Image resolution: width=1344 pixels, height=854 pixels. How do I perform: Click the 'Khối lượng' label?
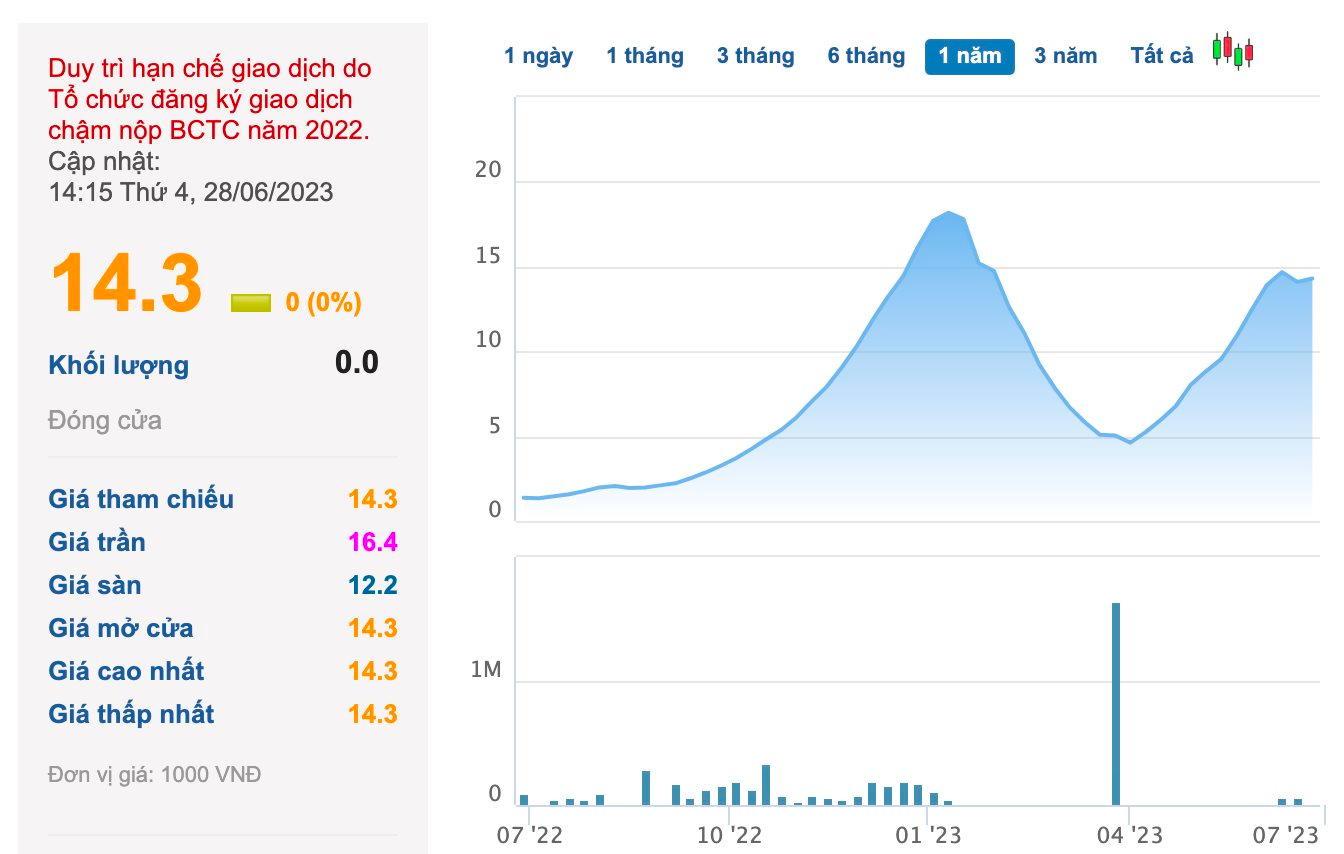coord(118,365)
